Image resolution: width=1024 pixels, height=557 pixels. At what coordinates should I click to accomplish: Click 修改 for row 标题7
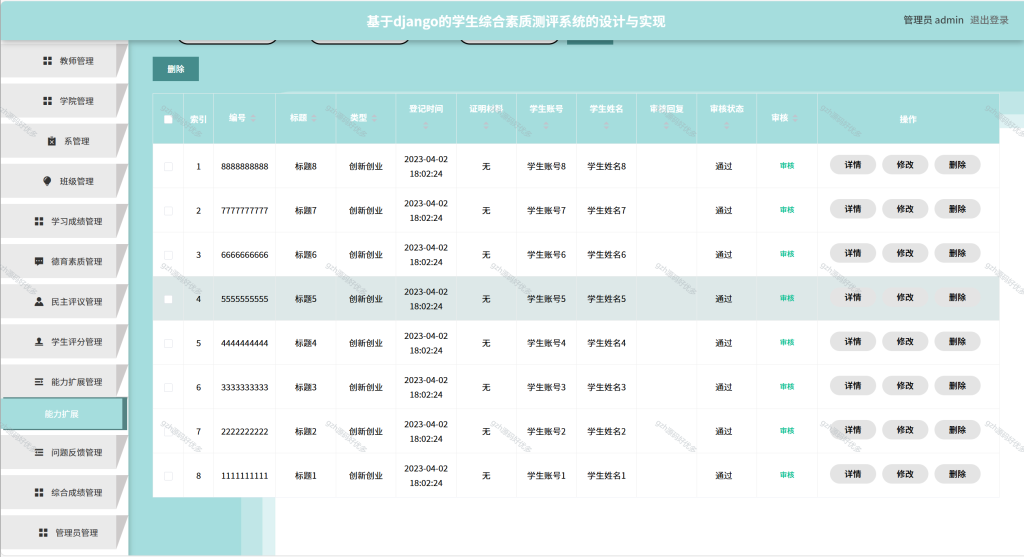click(905, 209)
